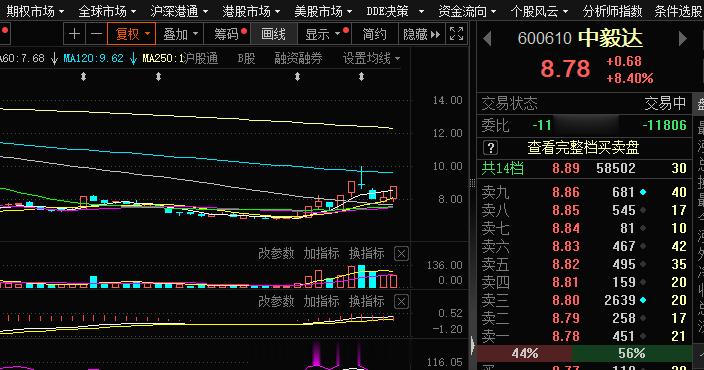
Task: Open DDE决策 menu
Action: pos(395,11)
